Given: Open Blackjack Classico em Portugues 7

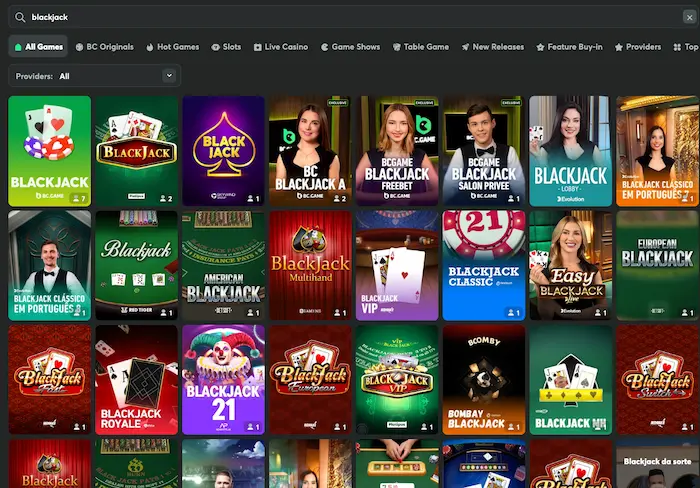Looking at the screenshot, I should 658,151.
